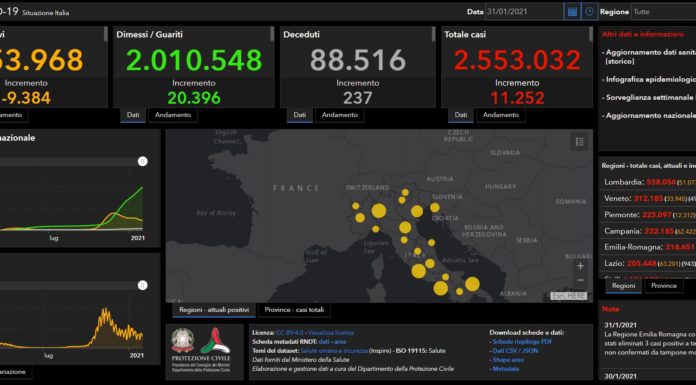The width and height of the screenshot is (696, 385).
Task: Click the deaths increment value 237
Action: pos(358,98)
